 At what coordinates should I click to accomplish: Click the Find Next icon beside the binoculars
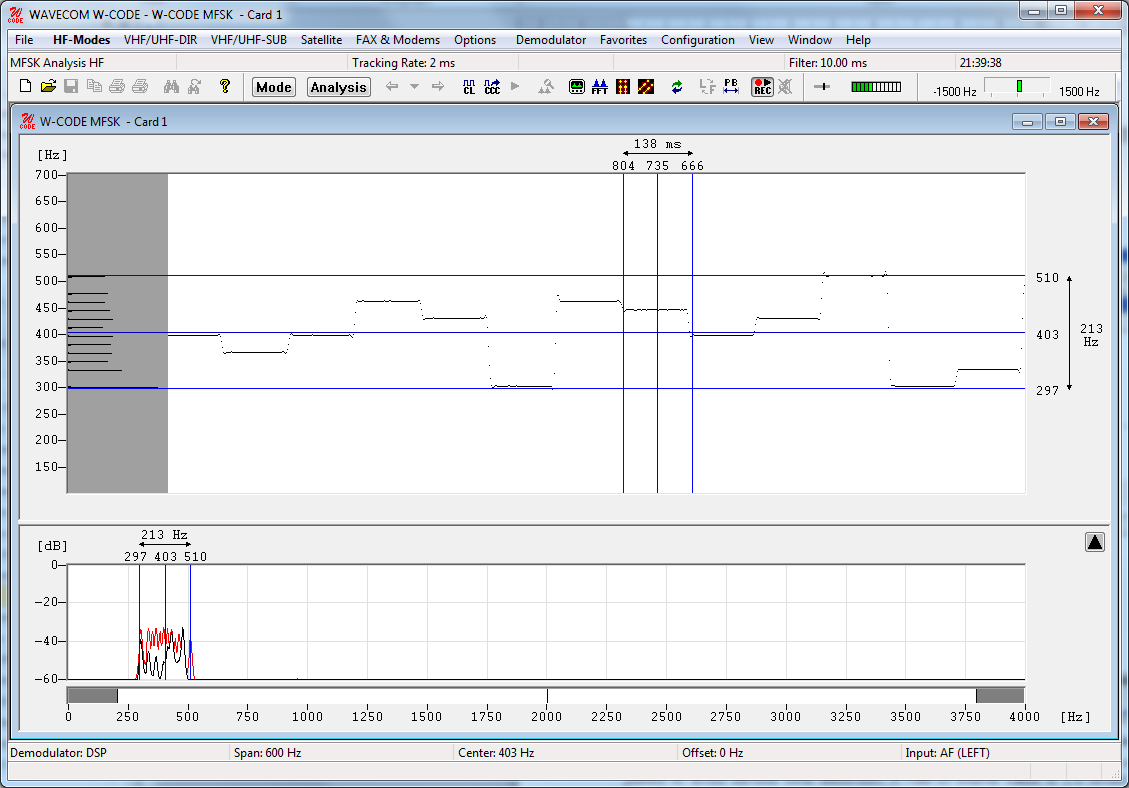[194, 86]
